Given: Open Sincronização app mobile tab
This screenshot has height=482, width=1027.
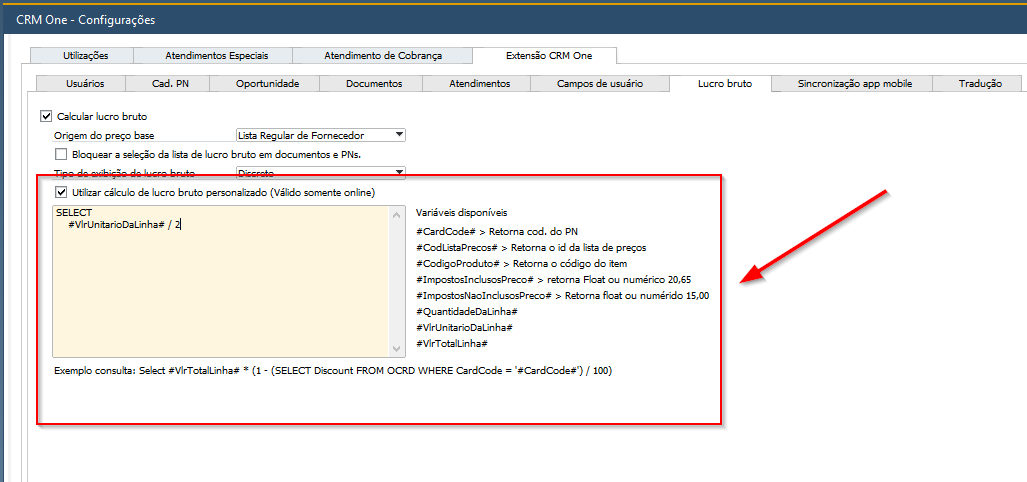Looking at the screenshot, I should (854, 84).
